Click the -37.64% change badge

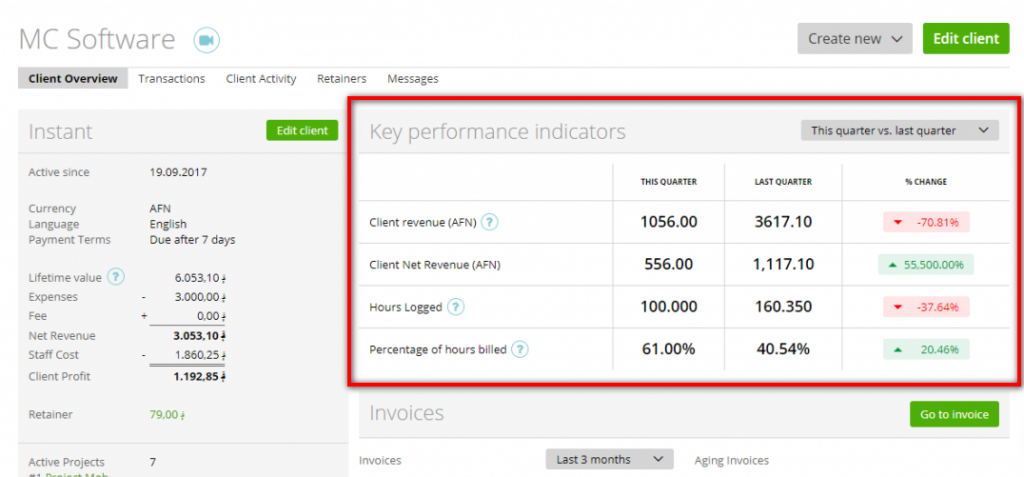tap(925, 306)
